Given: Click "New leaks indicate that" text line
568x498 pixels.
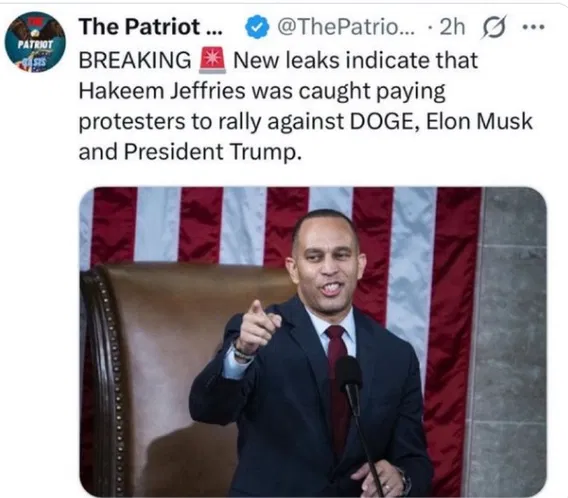Looking at the screenshot, I should tap(356, 60).
